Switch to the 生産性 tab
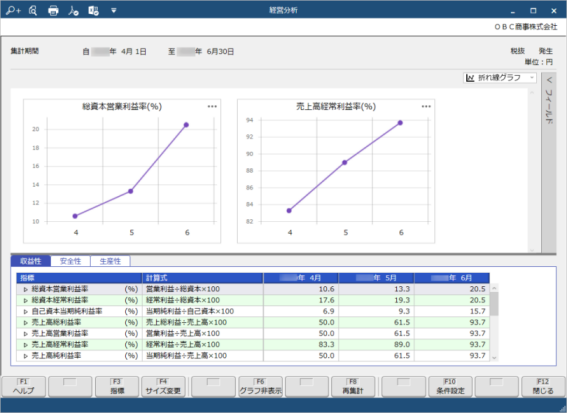Image resolution: width=567 pixels, height=413 pixels. tap(110, 261)
